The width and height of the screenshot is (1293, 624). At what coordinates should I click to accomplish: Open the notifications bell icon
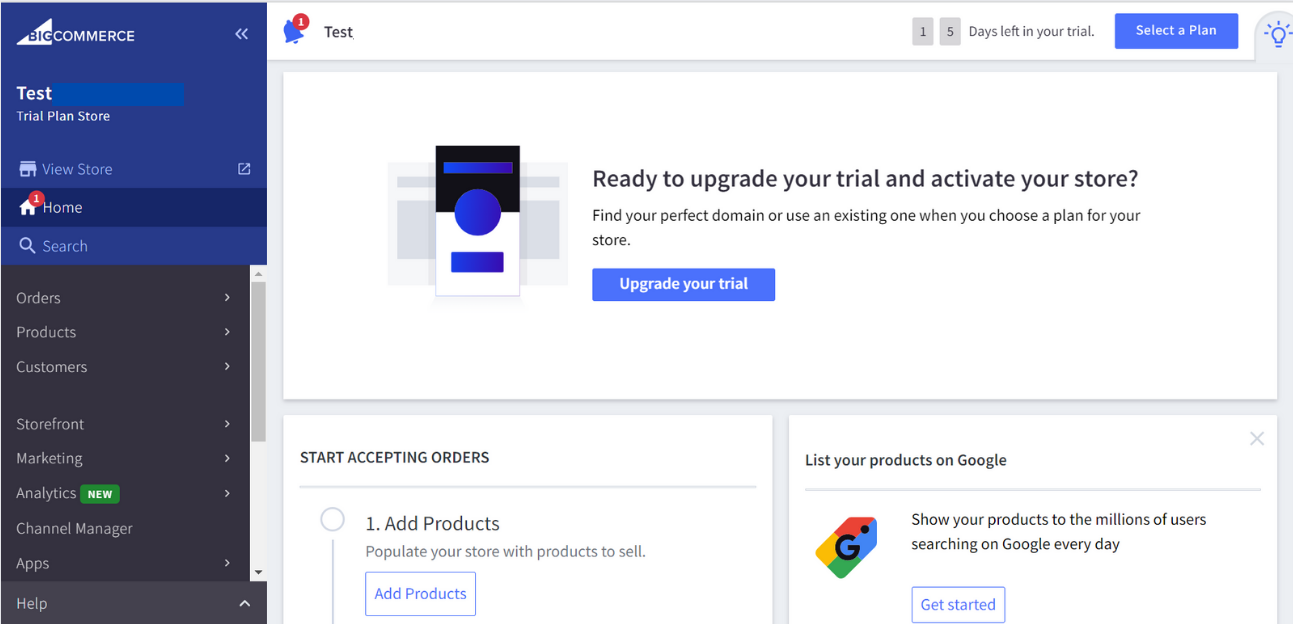tap(294, 31)
